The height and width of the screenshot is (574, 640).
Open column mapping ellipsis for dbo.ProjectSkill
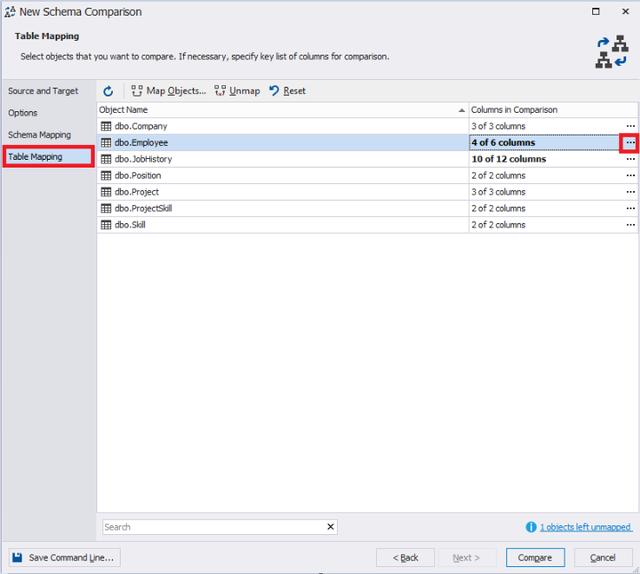click(x=630, y=208)
